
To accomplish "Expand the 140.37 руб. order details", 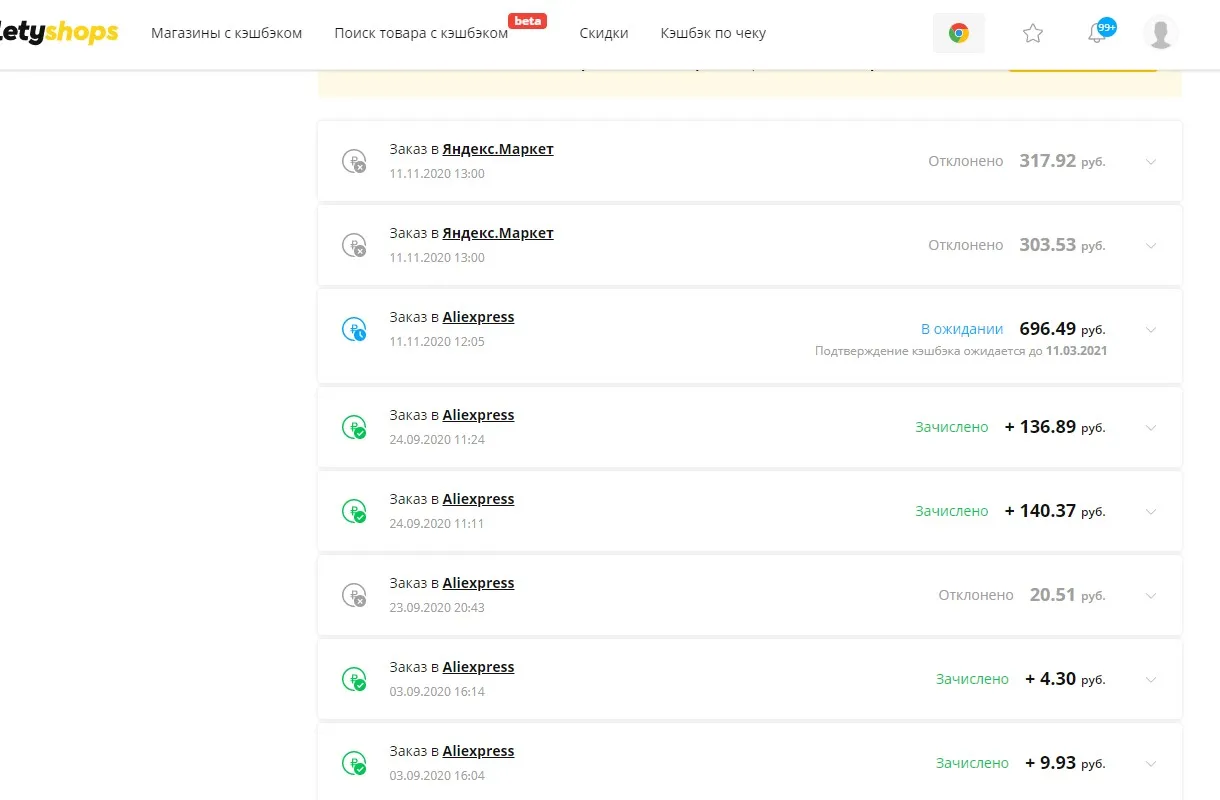I will (x=1150, y=512).
